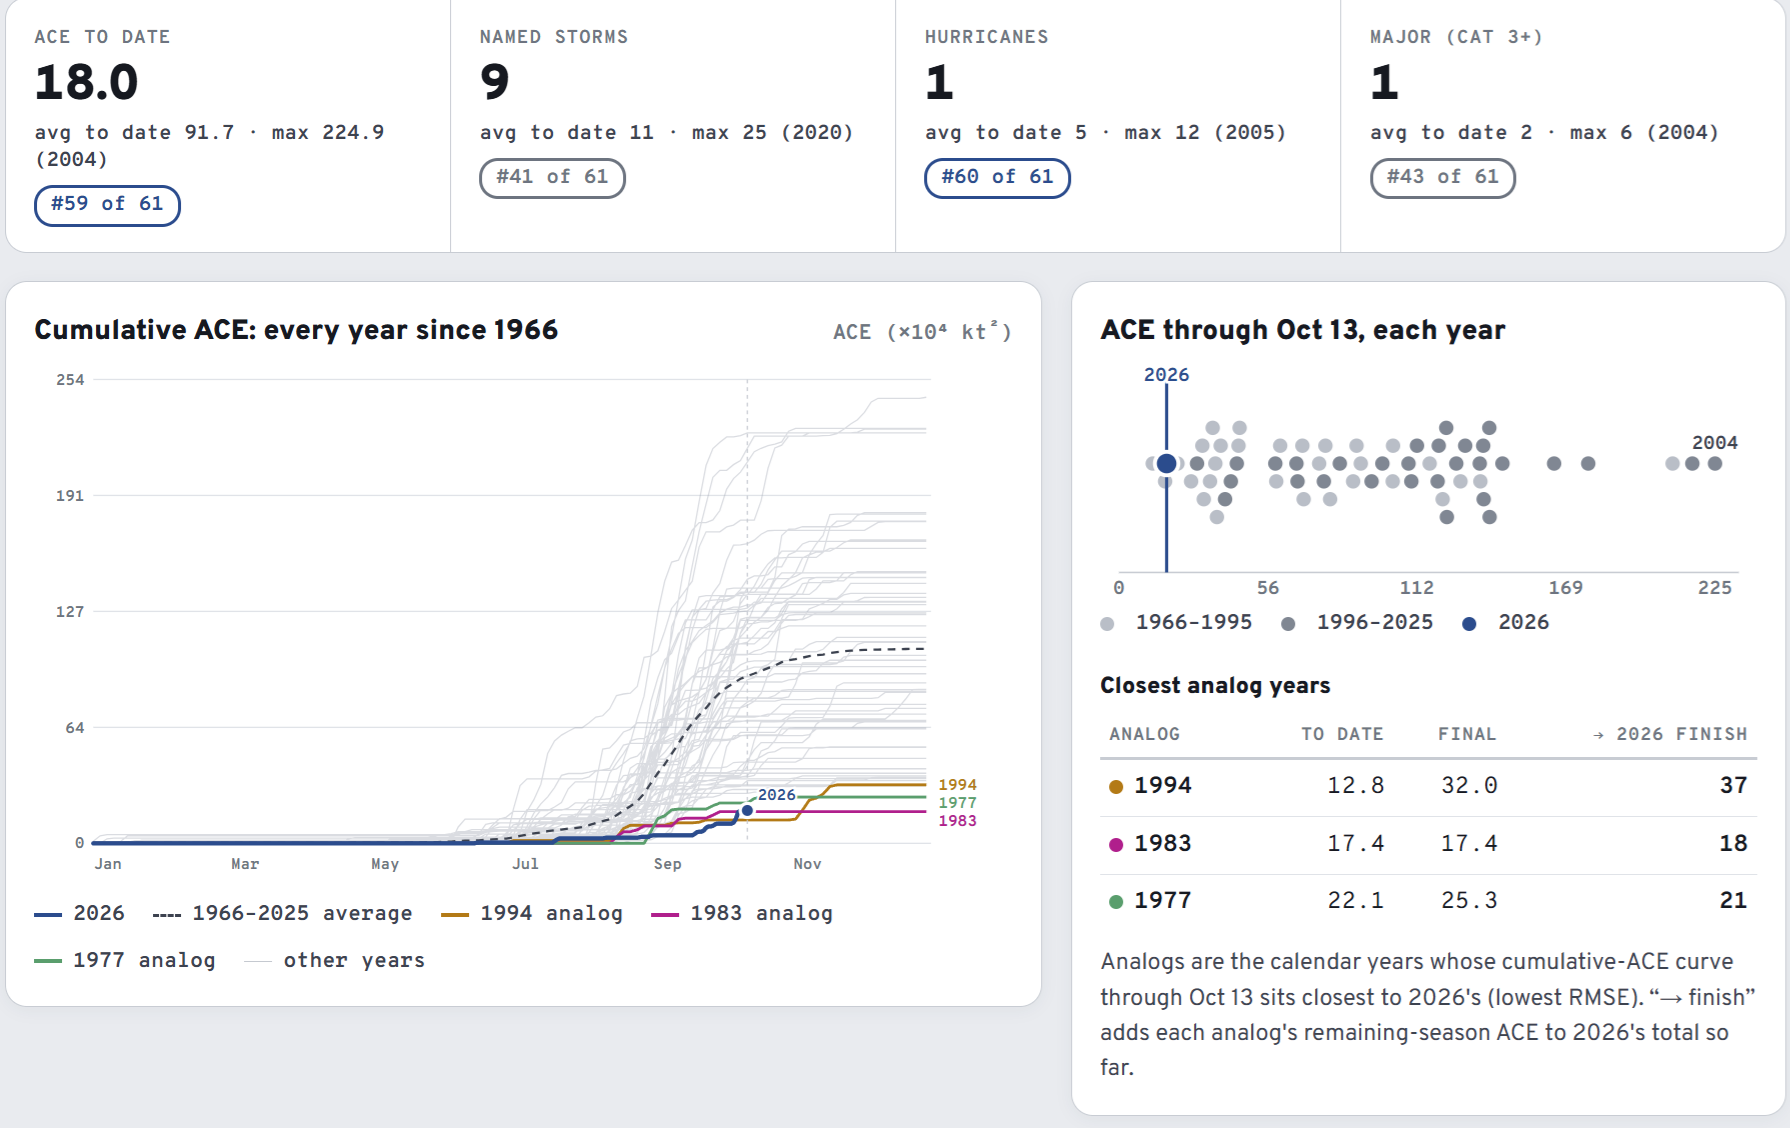Toggle the 1994 analog legend item
This screenshot has height=1128, width=1790.
pos(532,914)
